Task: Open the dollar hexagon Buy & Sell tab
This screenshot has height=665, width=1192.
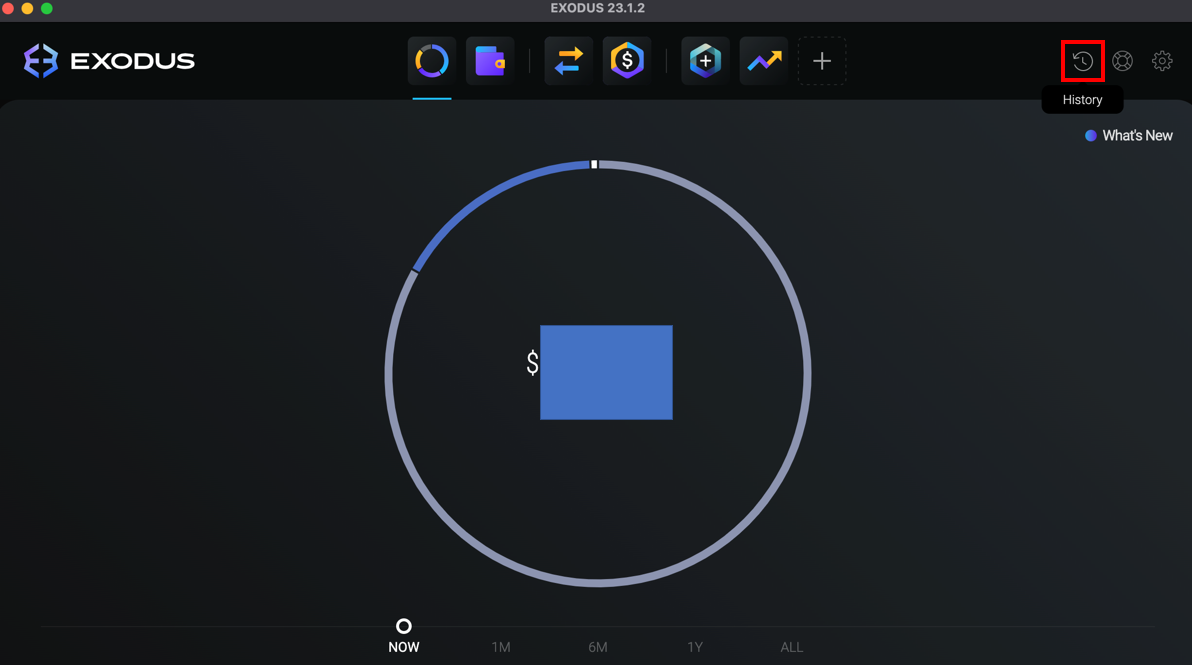Action: click(627, 61)
